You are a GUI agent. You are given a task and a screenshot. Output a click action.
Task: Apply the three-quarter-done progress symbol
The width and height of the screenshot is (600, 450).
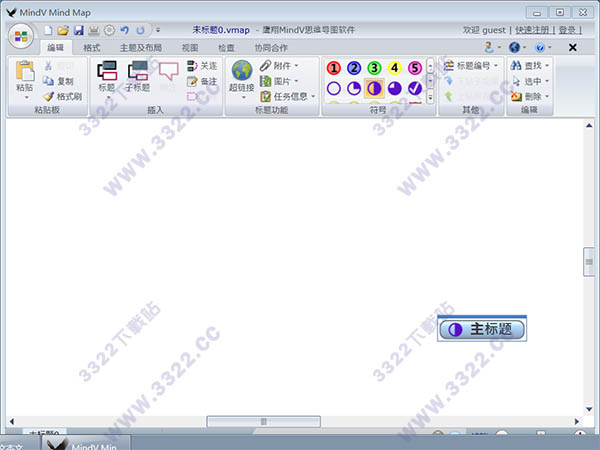pyautogui.click(x=395, y=88)
